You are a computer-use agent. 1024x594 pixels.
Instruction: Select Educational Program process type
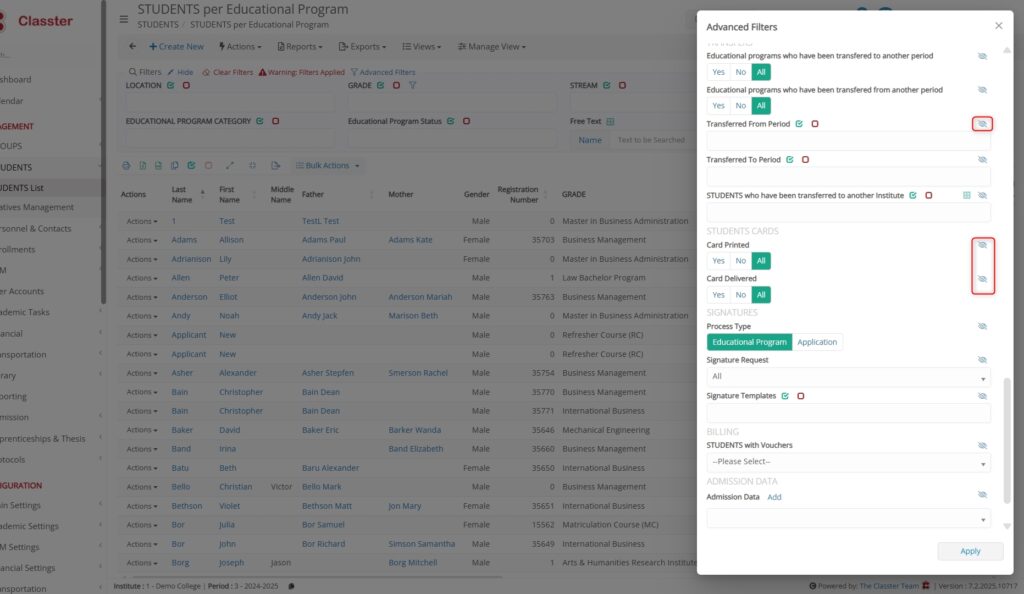pos(749,342)
